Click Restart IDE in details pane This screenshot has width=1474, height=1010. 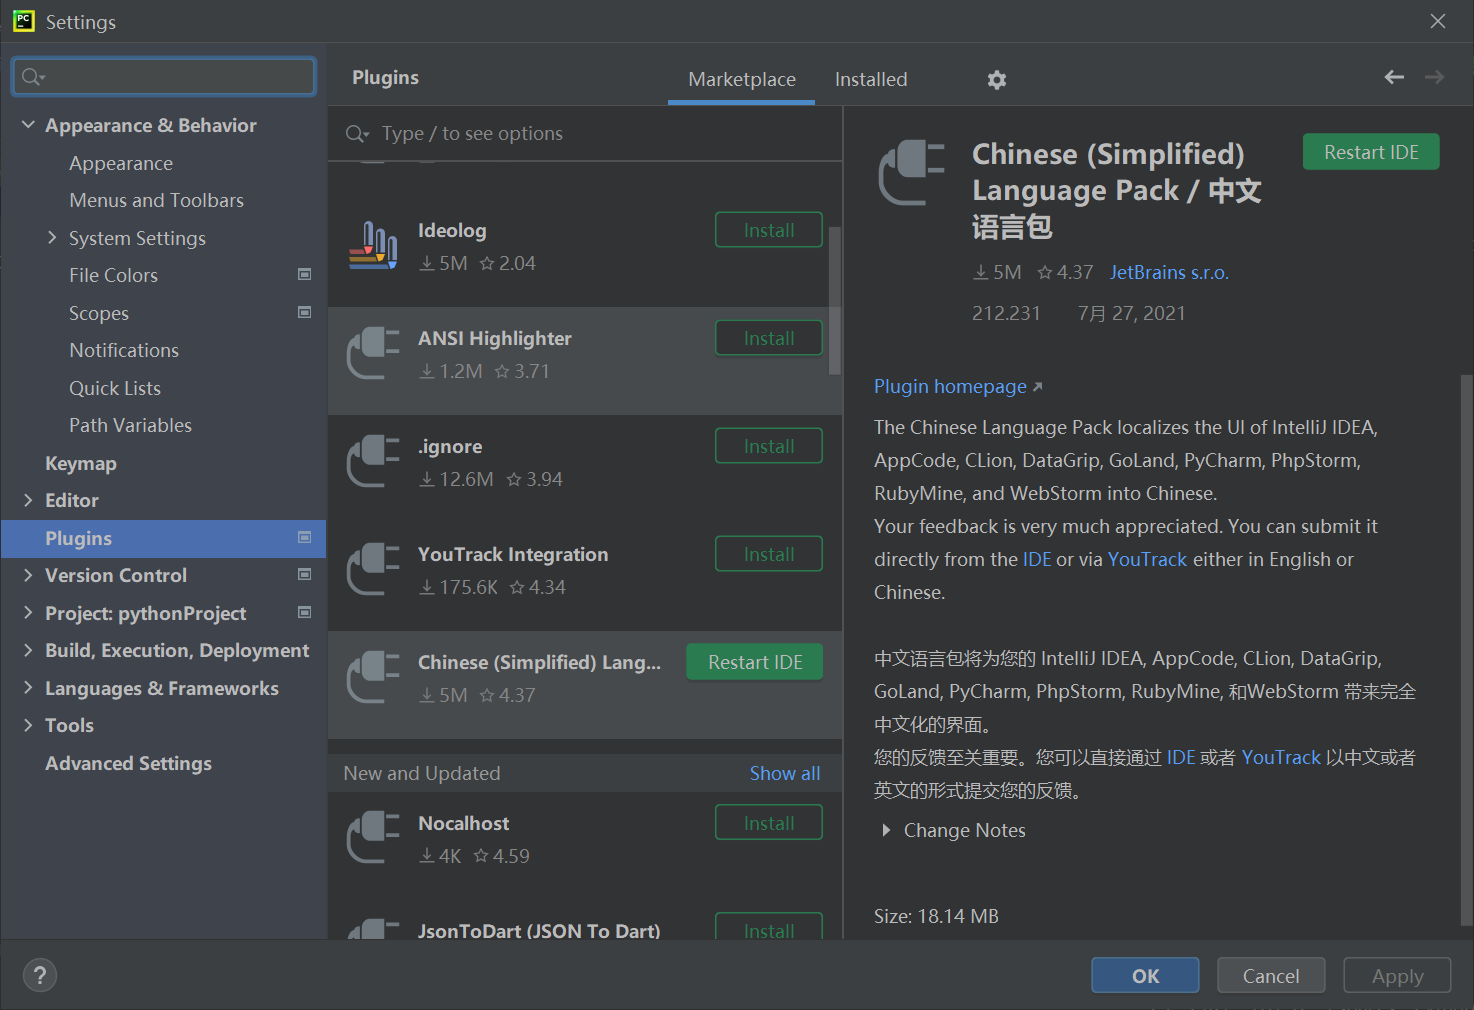tap(1371, 152)
